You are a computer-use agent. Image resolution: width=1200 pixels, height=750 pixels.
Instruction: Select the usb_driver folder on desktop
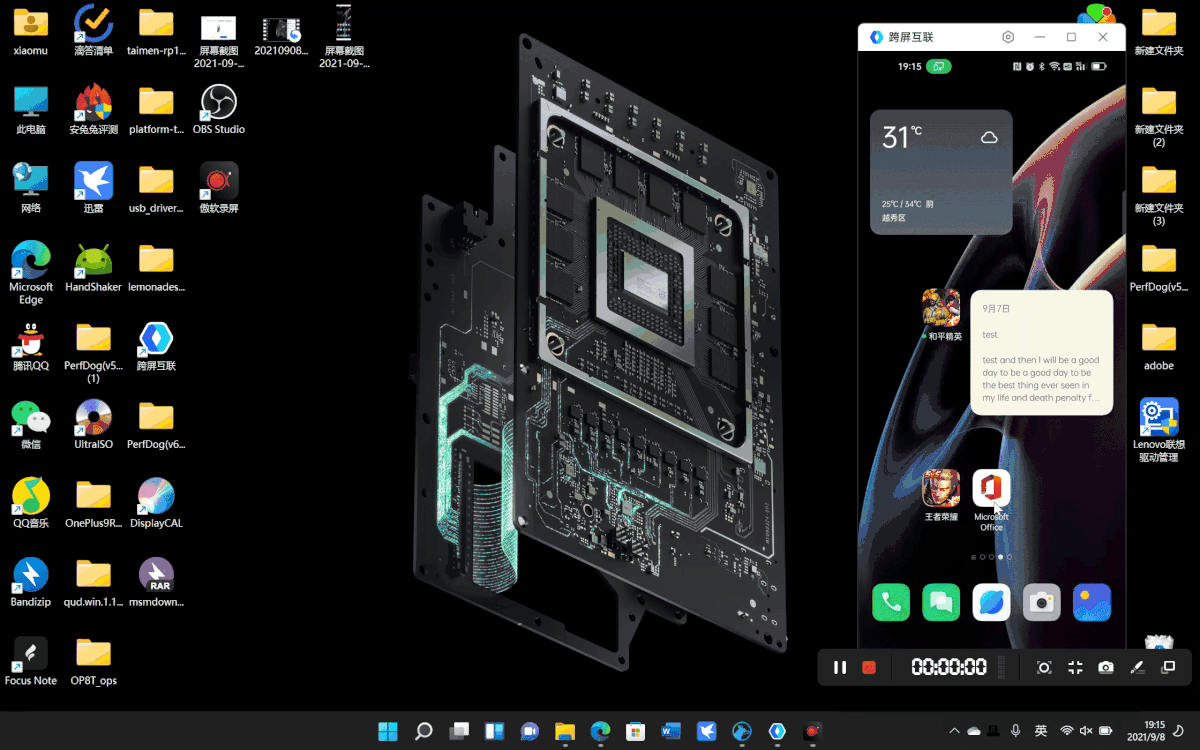click(156, 188)
